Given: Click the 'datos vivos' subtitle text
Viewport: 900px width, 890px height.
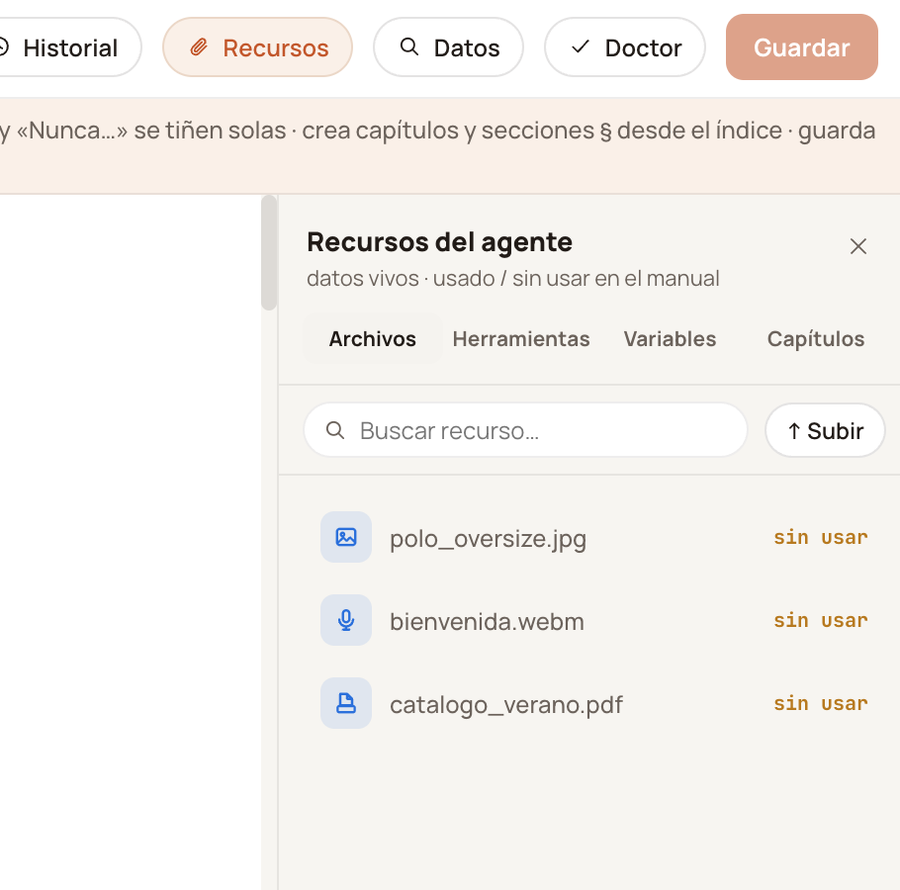Looking at the screenshot, I should tap(513, 279).
